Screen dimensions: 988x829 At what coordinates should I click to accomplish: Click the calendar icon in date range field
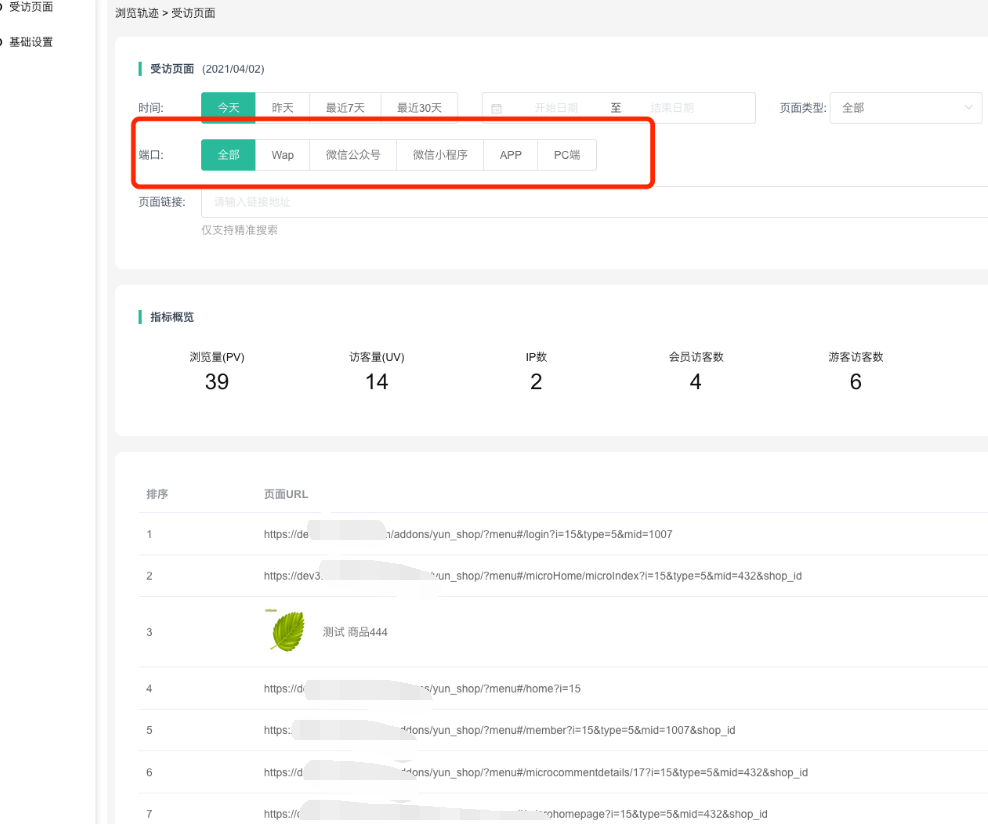[x=497, y=108]
